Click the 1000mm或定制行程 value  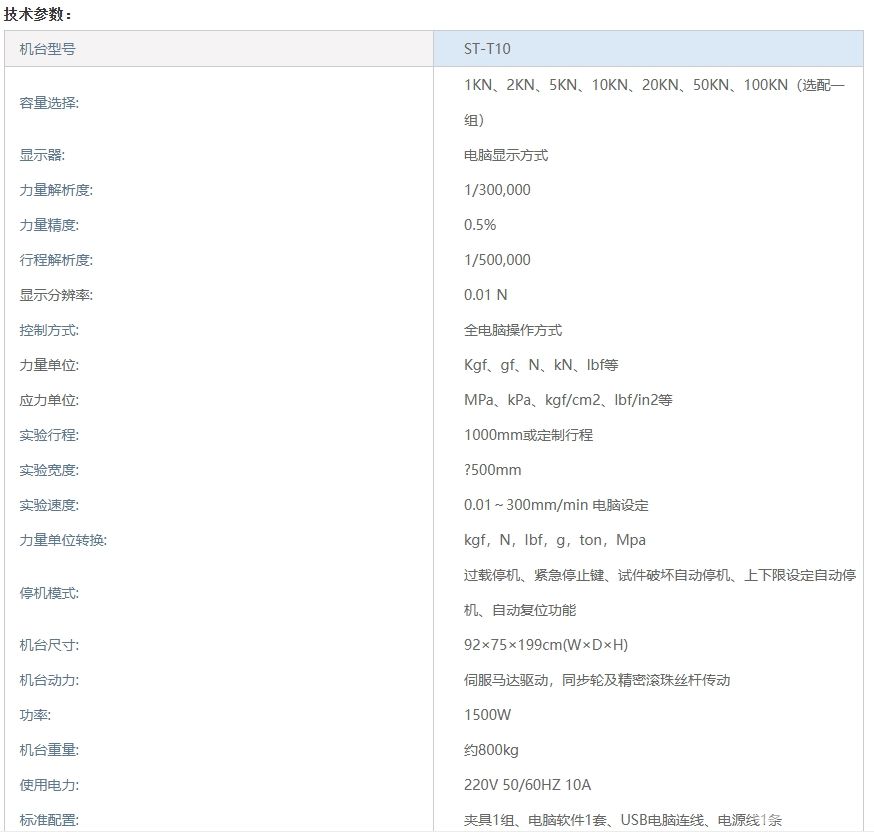[528, 435]
